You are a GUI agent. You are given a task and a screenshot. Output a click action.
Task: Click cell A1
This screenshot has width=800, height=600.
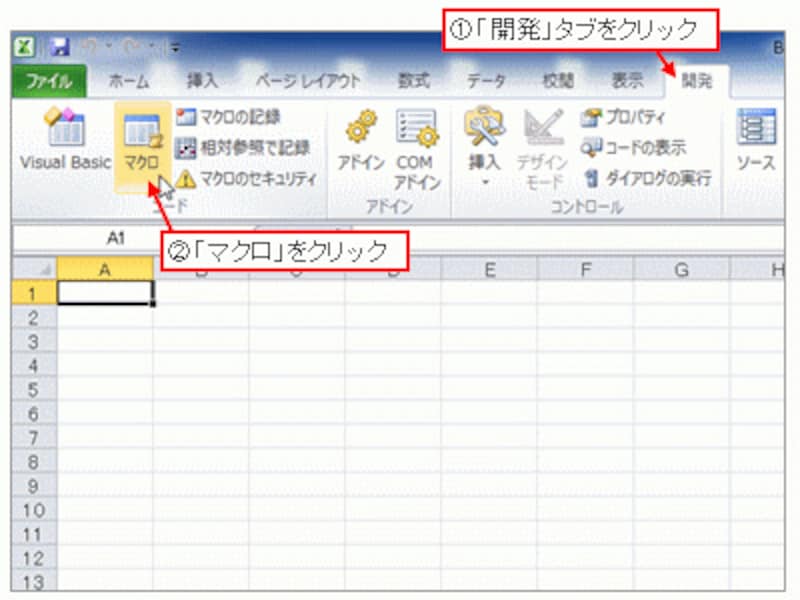point(105,293)
